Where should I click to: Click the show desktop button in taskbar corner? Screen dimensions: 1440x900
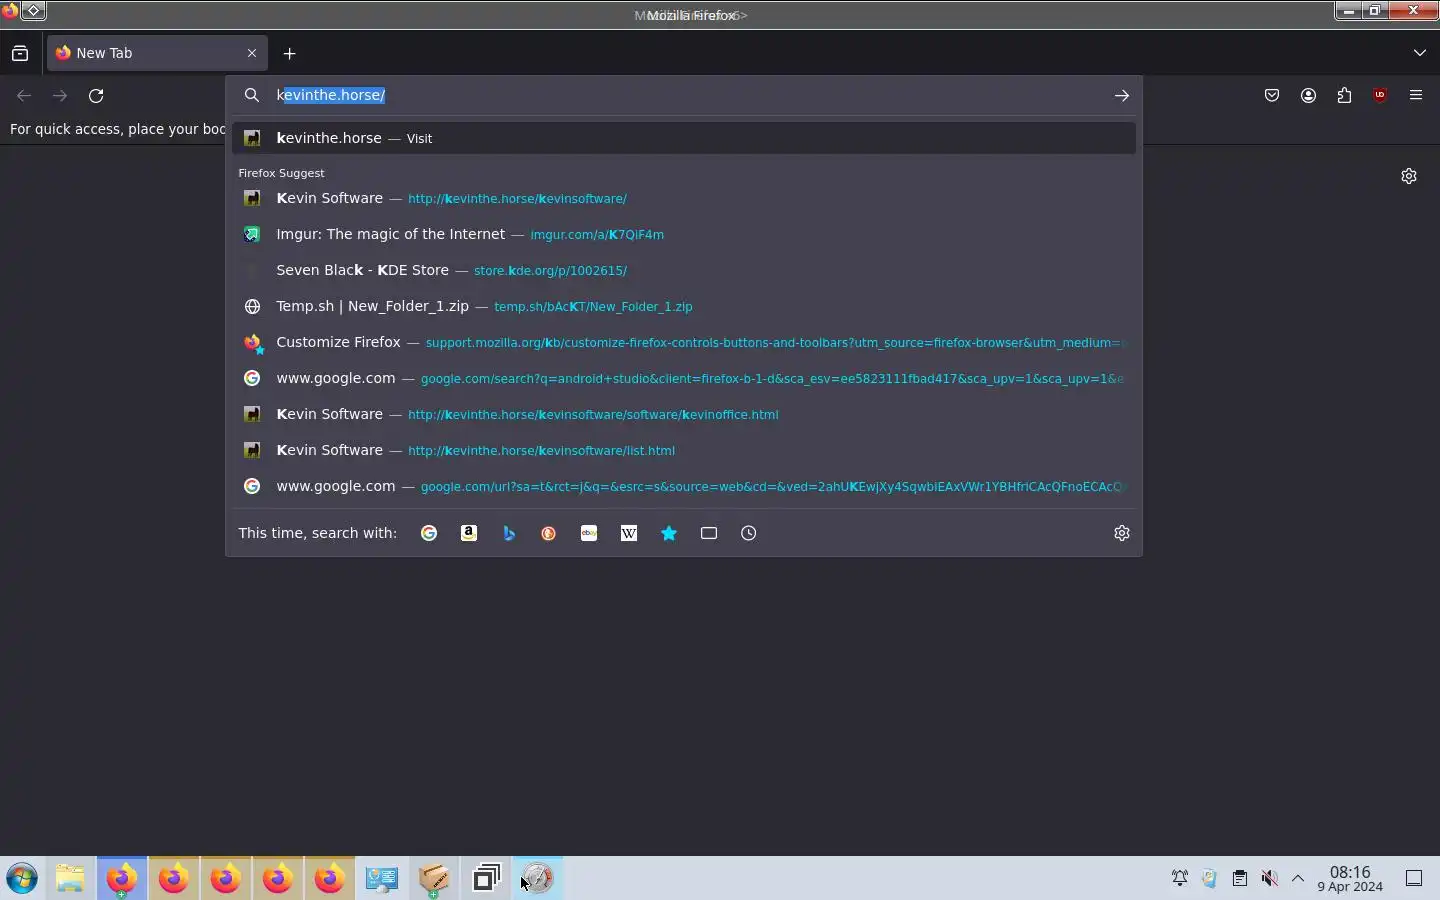tap(1414, 879)
